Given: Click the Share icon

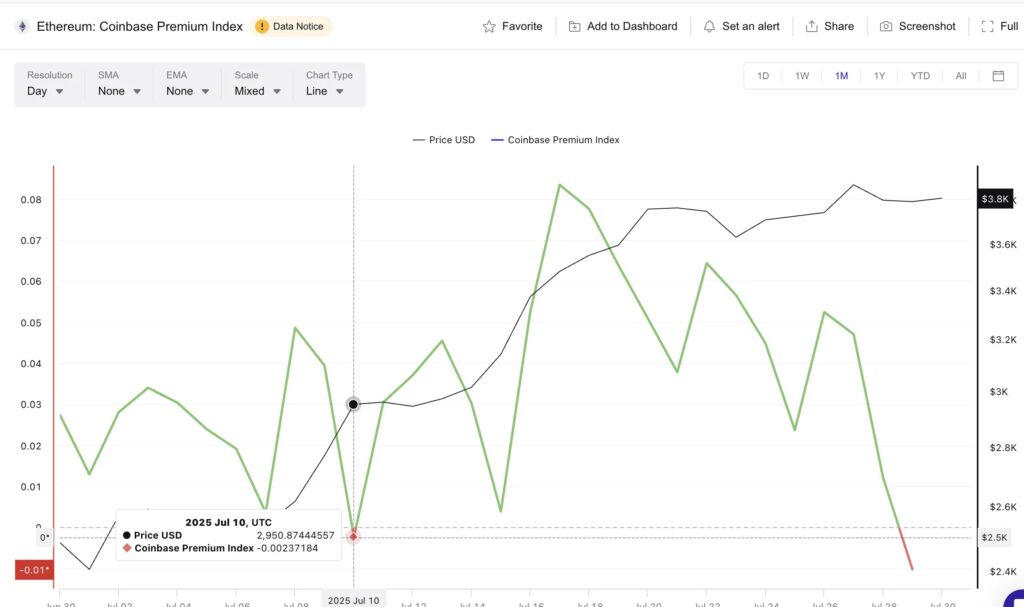Looking at the screenshot, I should click(x=810, y=26).
